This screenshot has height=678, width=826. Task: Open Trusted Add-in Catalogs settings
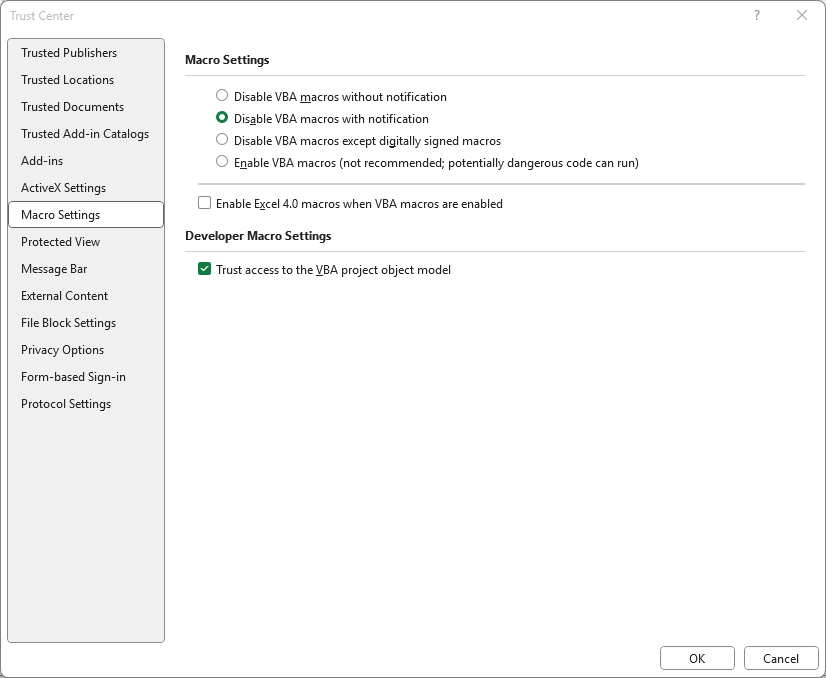click(84, 134)
